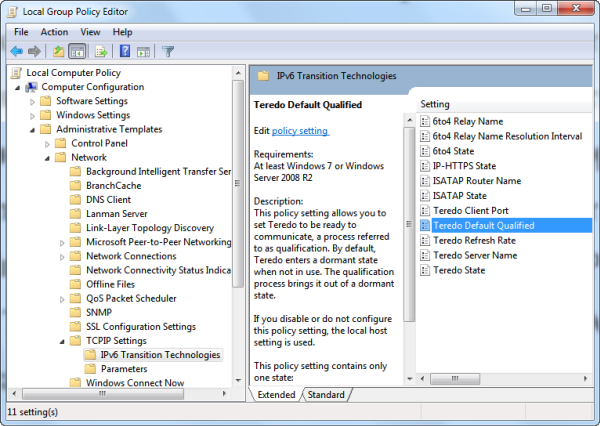Expand Microsoft Peer-to-Peer Networking node
Screen dimensions: 600x426
62,243
